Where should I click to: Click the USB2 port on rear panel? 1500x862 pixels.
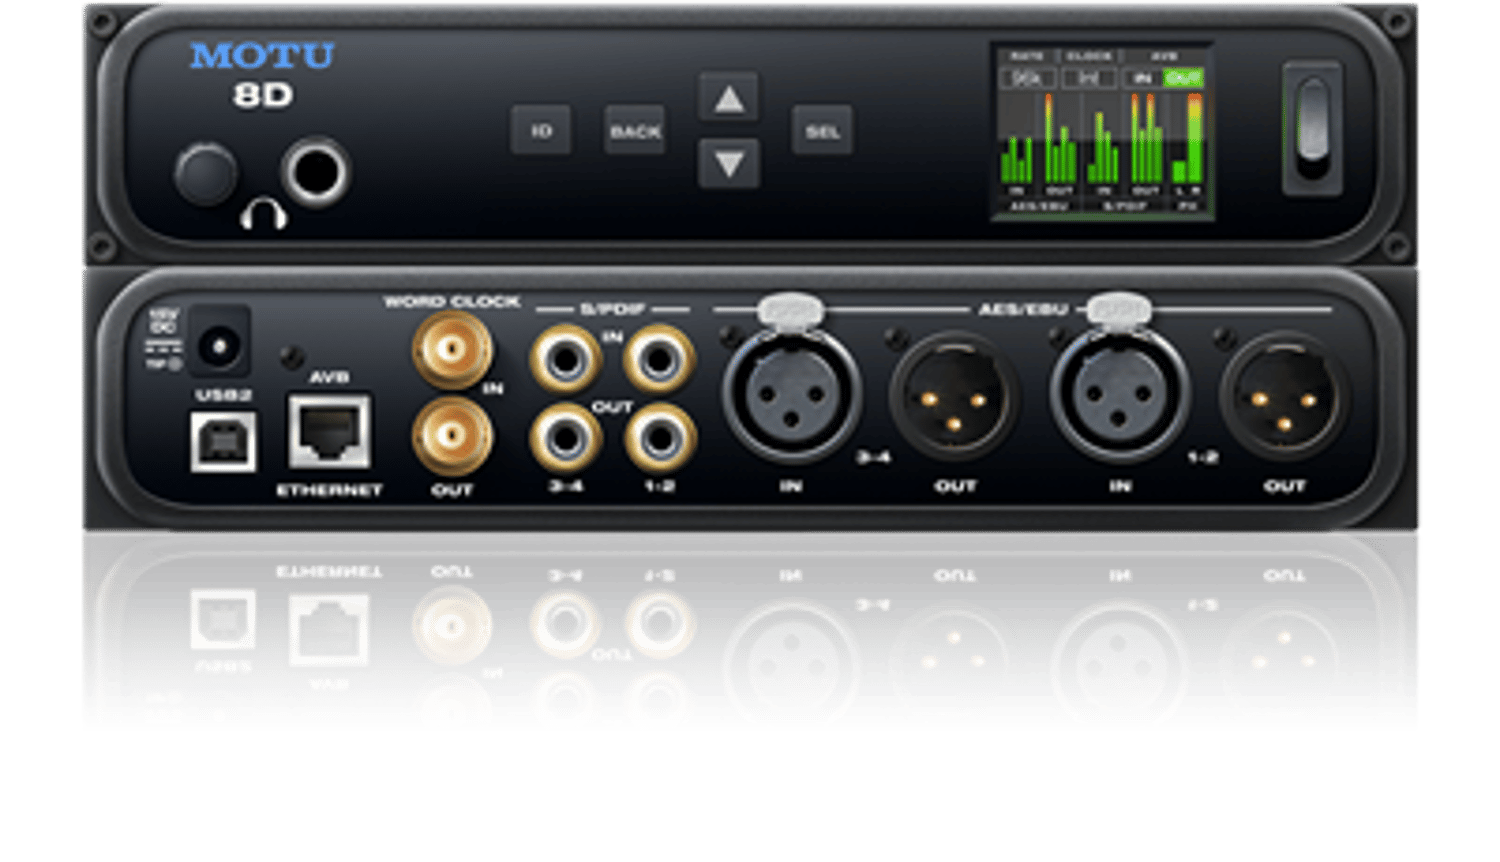223,441
